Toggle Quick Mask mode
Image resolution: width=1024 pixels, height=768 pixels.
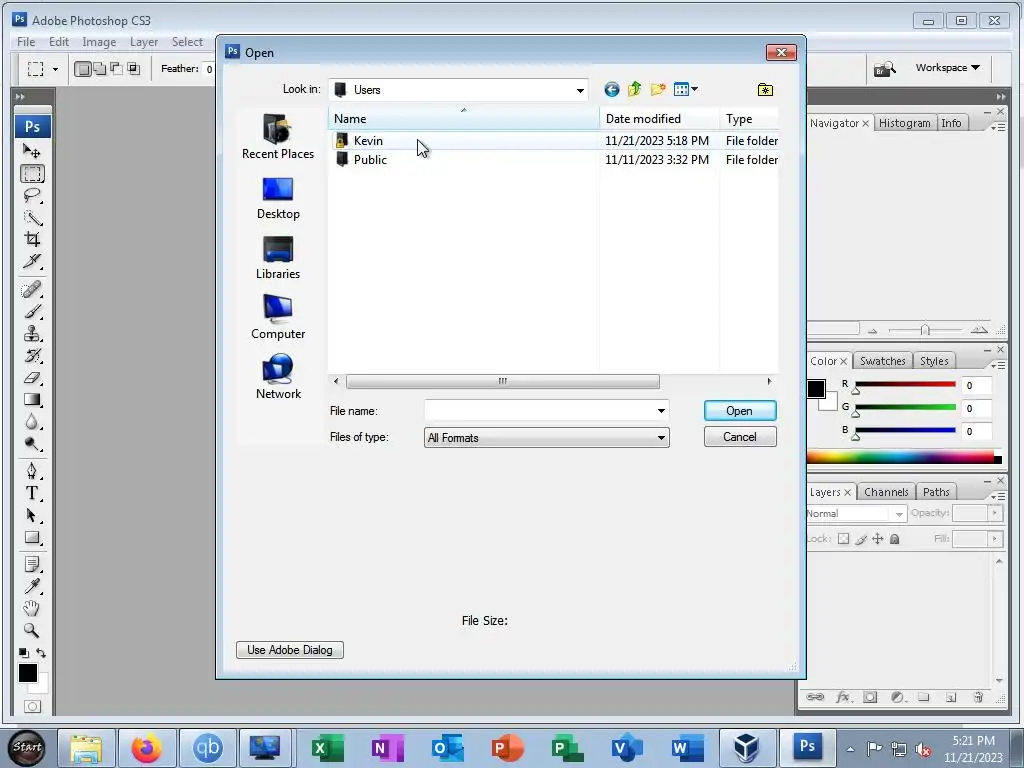click(32, 707)
